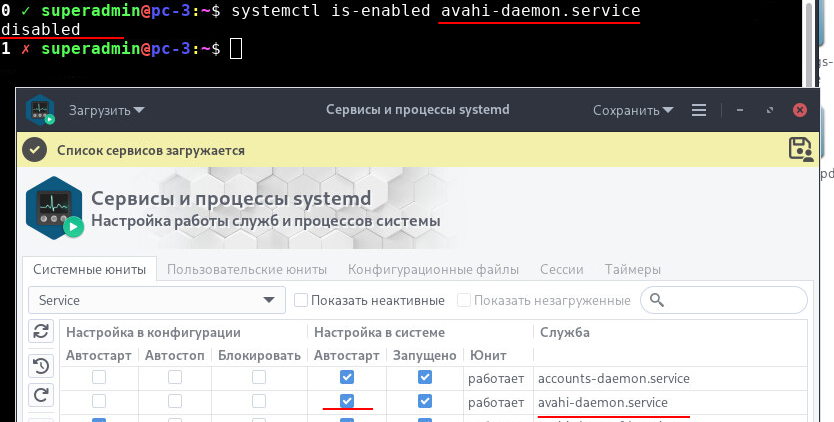The height and width of the screenshot is (422, 834).
Task: Open the Сессии tab
Action: tap(562, 269)
